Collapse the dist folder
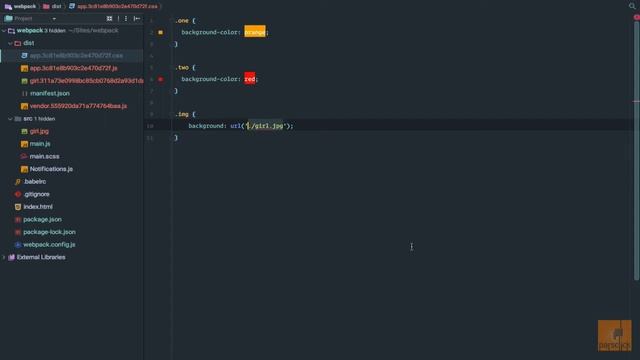Image resolution: width=640 pixels, height=360 pixels. point(10,43)
